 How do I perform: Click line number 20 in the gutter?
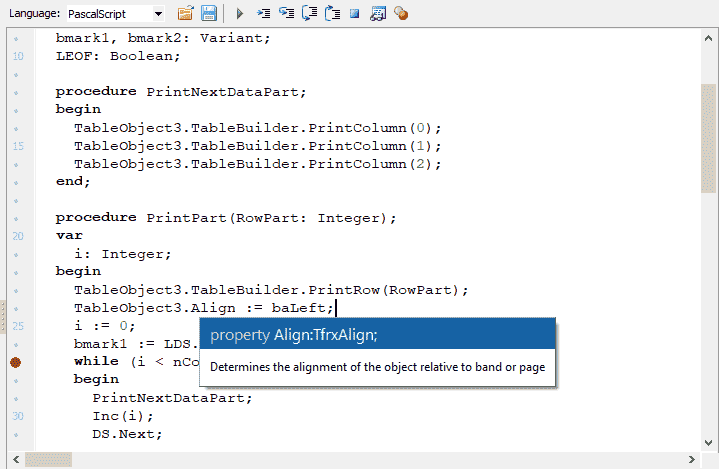(18, 236)
